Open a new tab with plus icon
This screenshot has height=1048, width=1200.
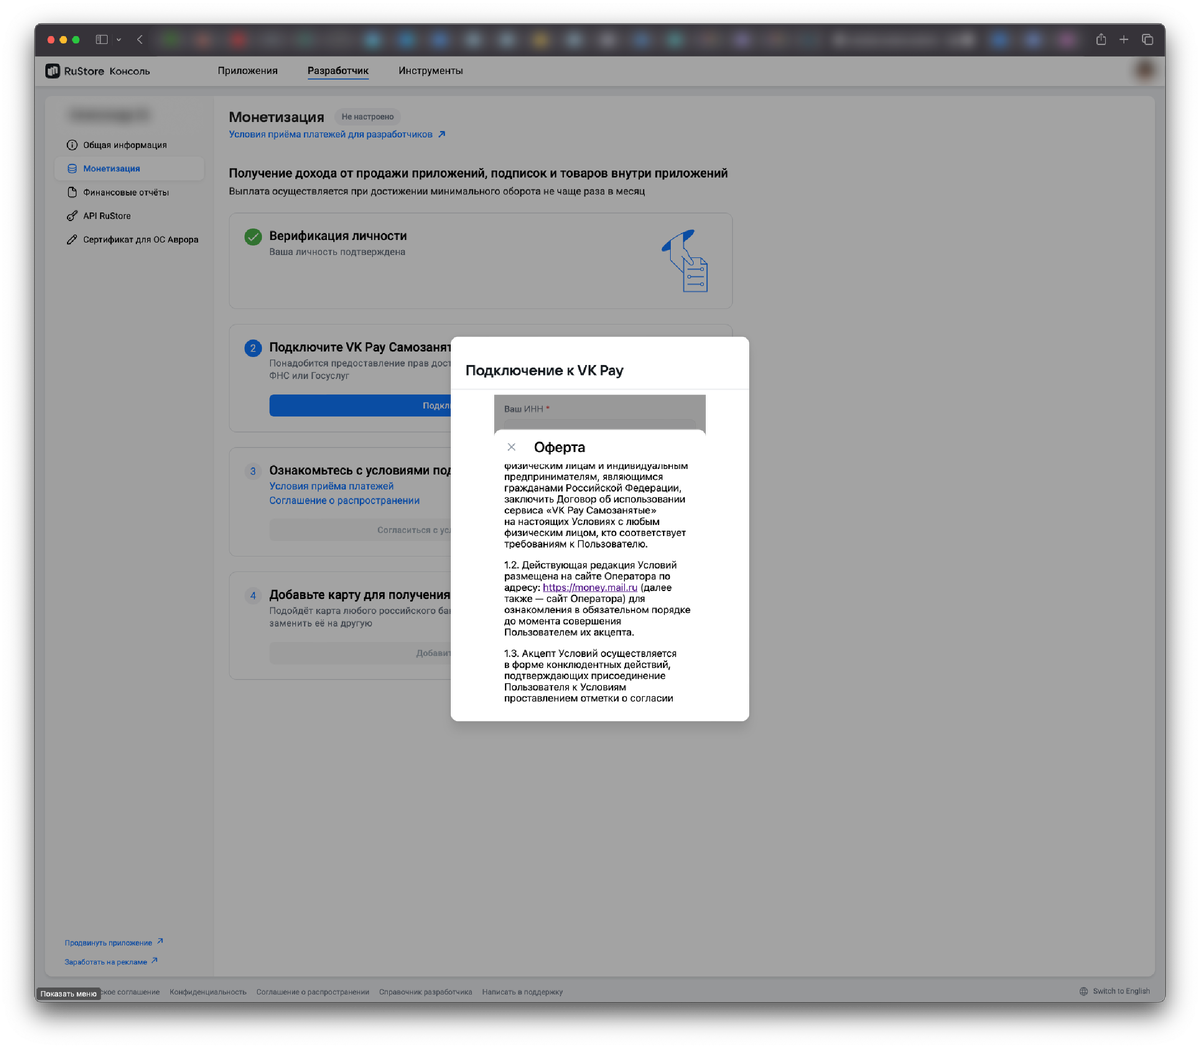coord(1124,40)
